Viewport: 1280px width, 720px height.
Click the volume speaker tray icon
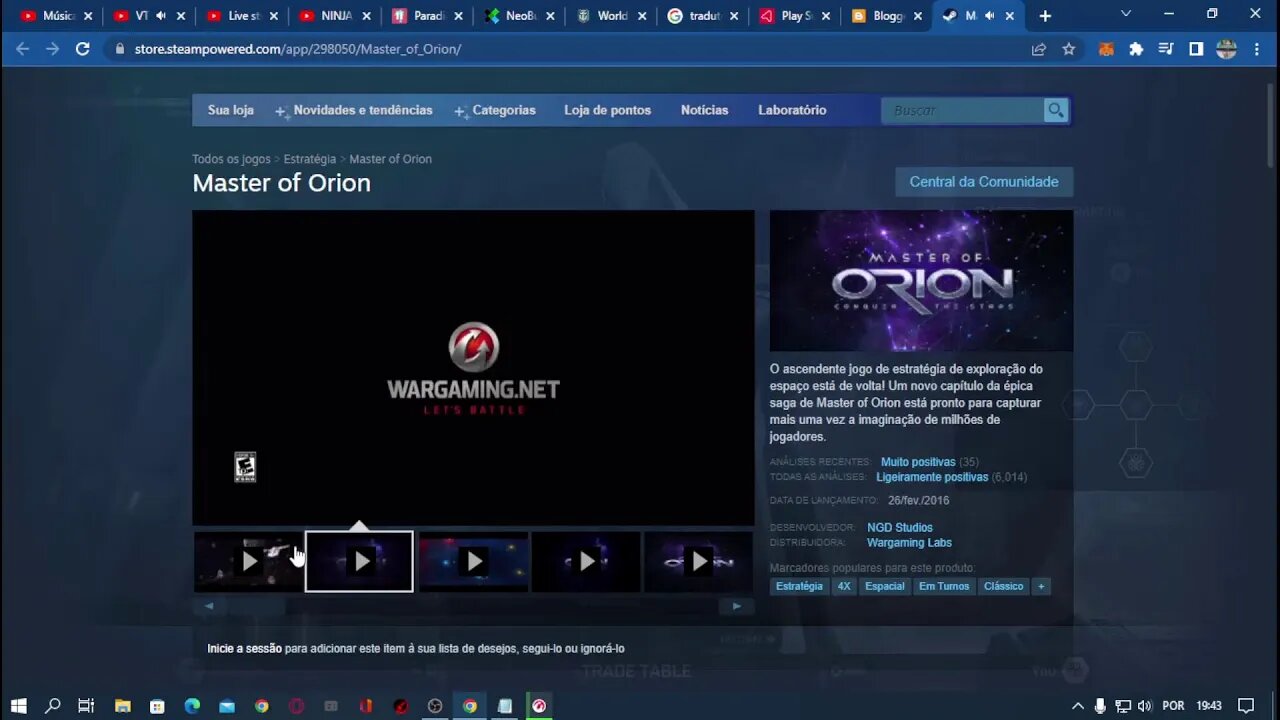coord(1145,706)
